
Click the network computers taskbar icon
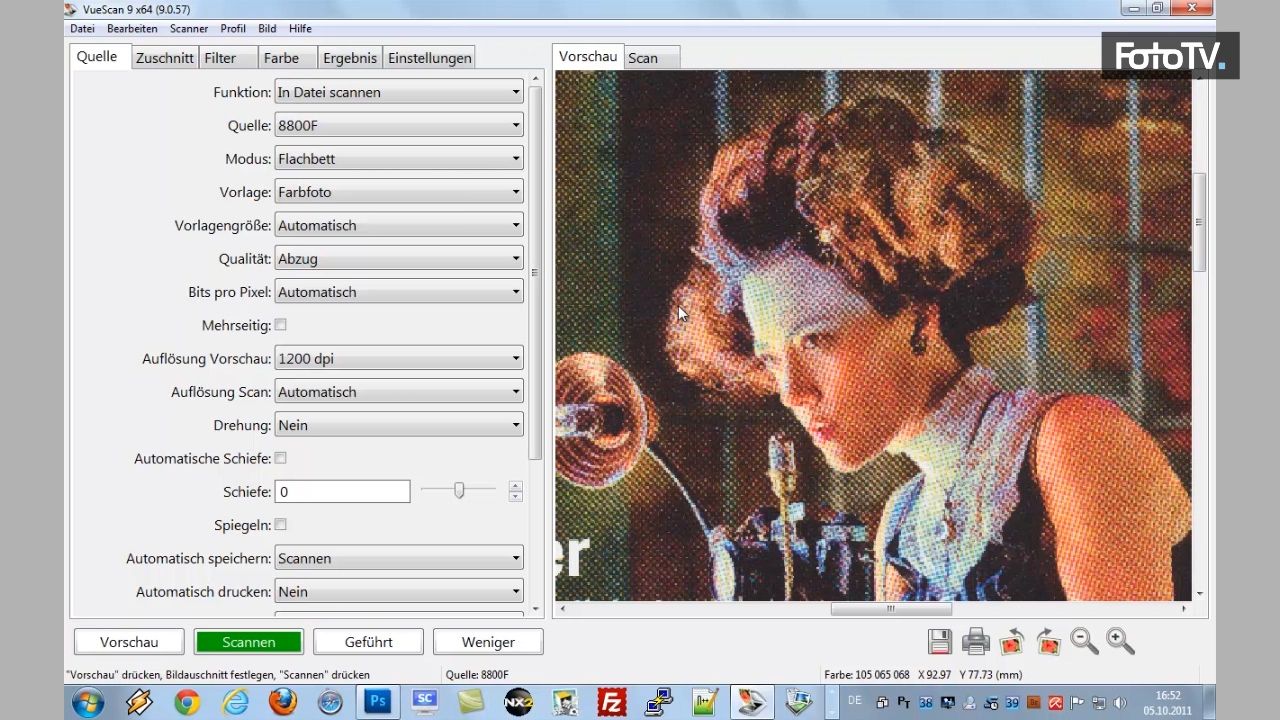coord(658,702)
